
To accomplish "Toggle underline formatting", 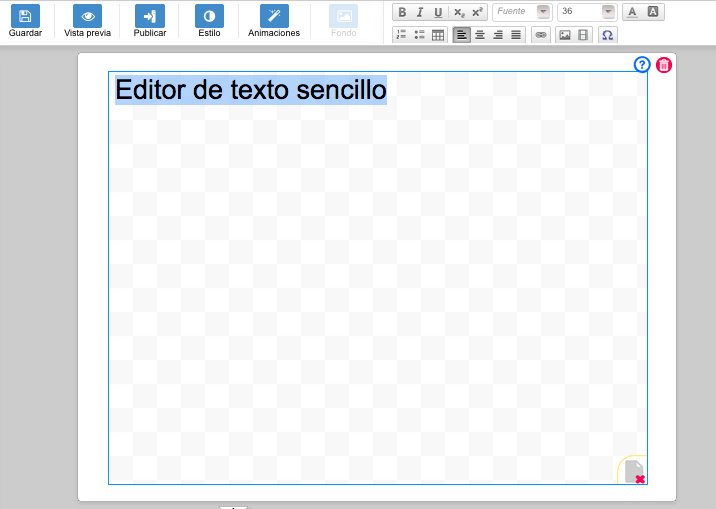I will tap(438, 12).
